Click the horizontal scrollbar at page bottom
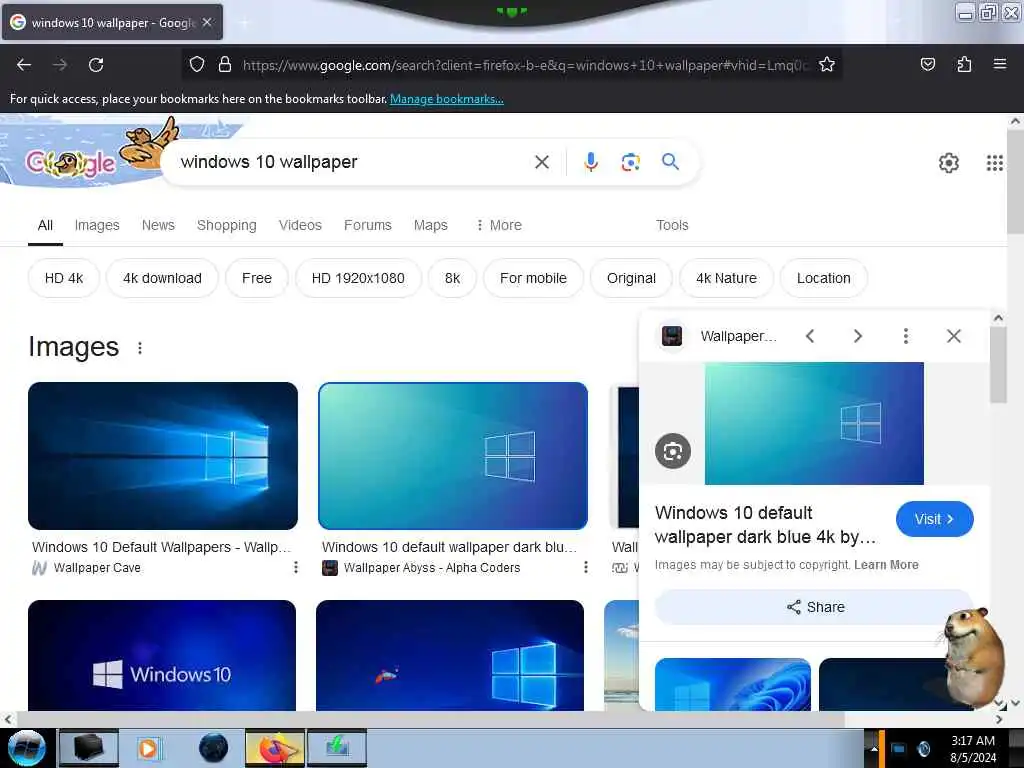The image size is (1024, 768). pos(430,719)
